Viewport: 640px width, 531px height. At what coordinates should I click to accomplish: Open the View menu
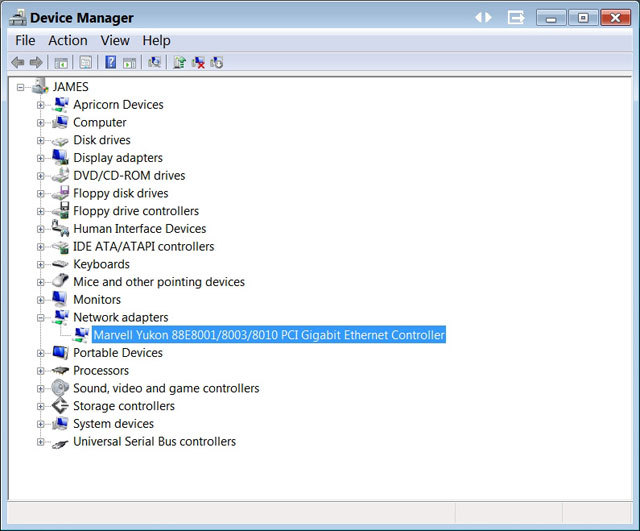coord(115,40)
